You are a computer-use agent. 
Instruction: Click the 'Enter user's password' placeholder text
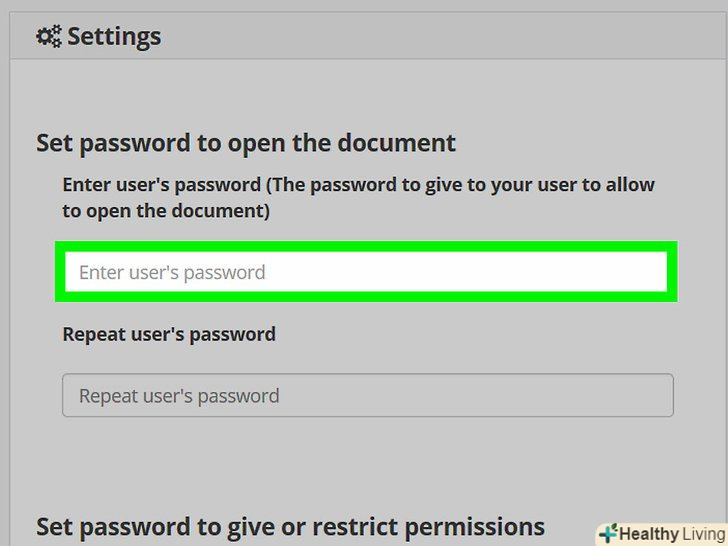[172, 272]
